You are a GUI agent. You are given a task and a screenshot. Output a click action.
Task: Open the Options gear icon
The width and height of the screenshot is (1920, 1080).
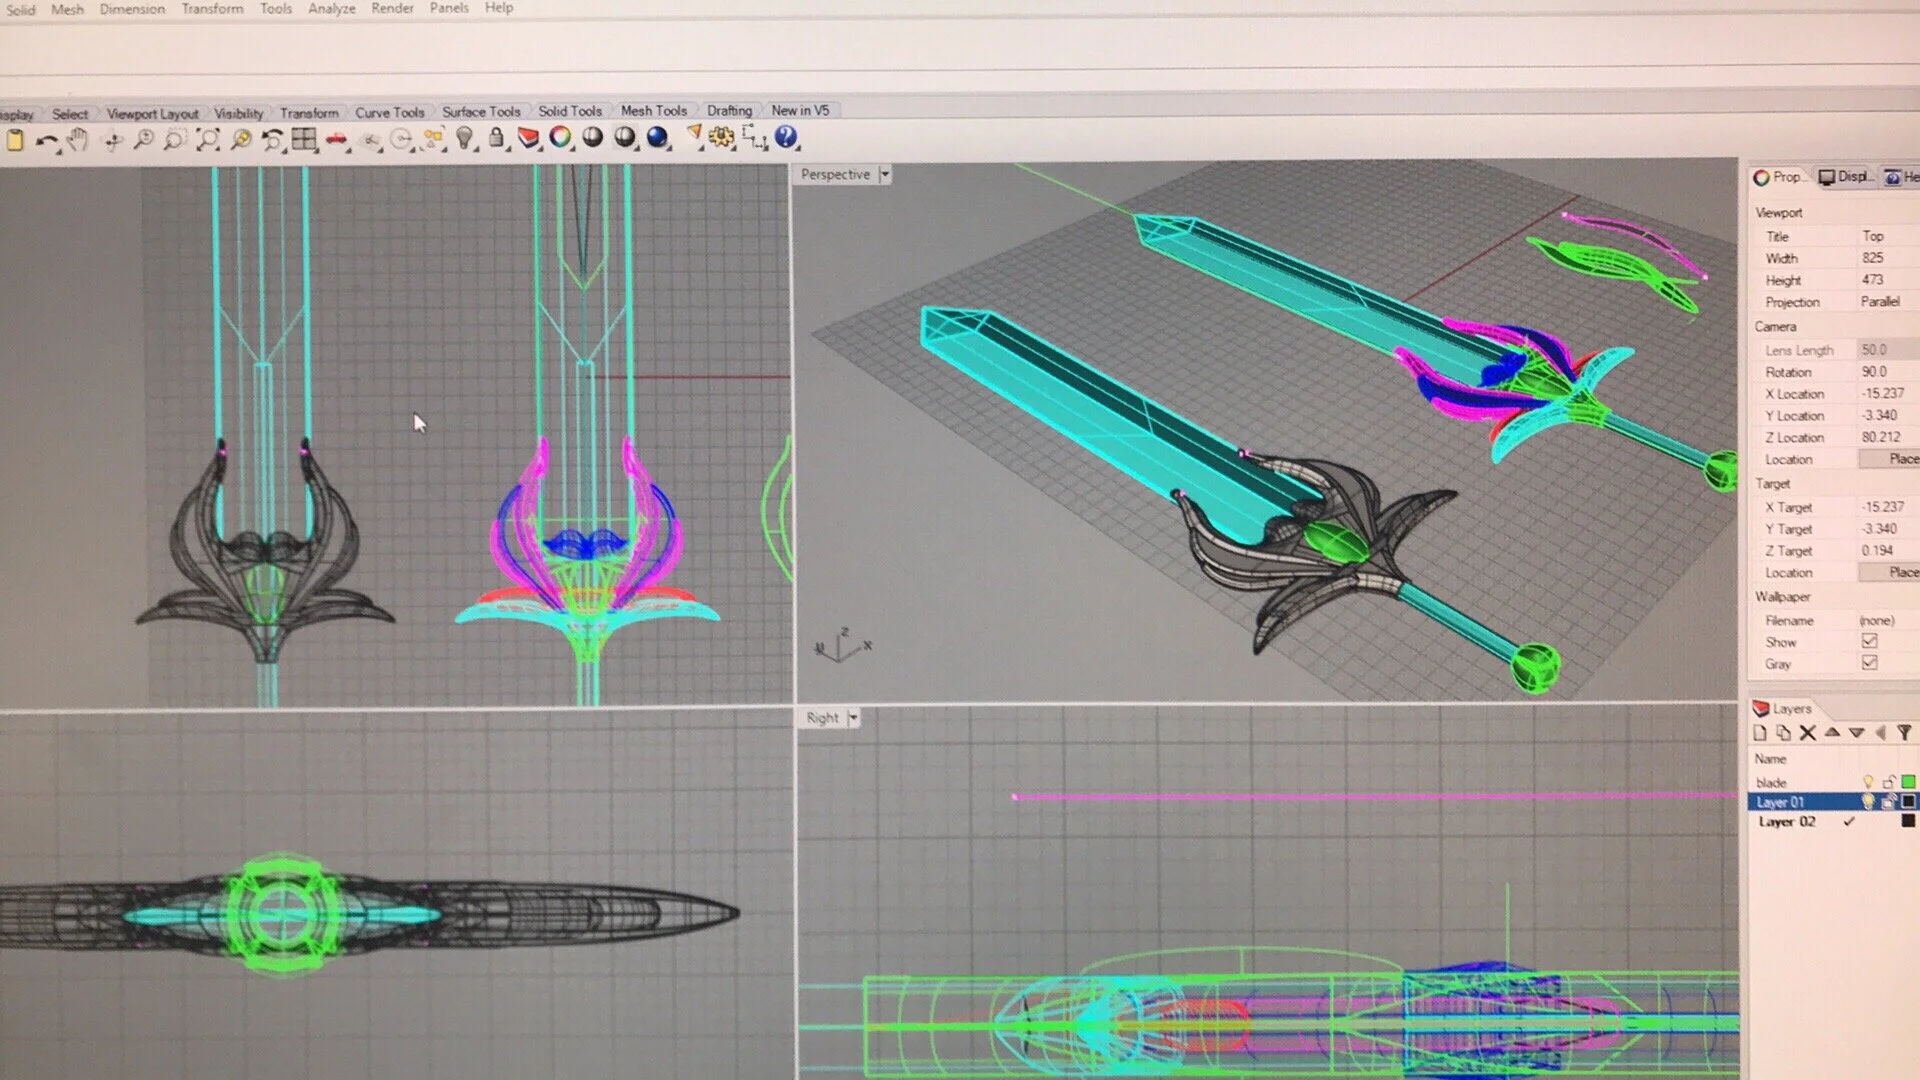[721, 138]
